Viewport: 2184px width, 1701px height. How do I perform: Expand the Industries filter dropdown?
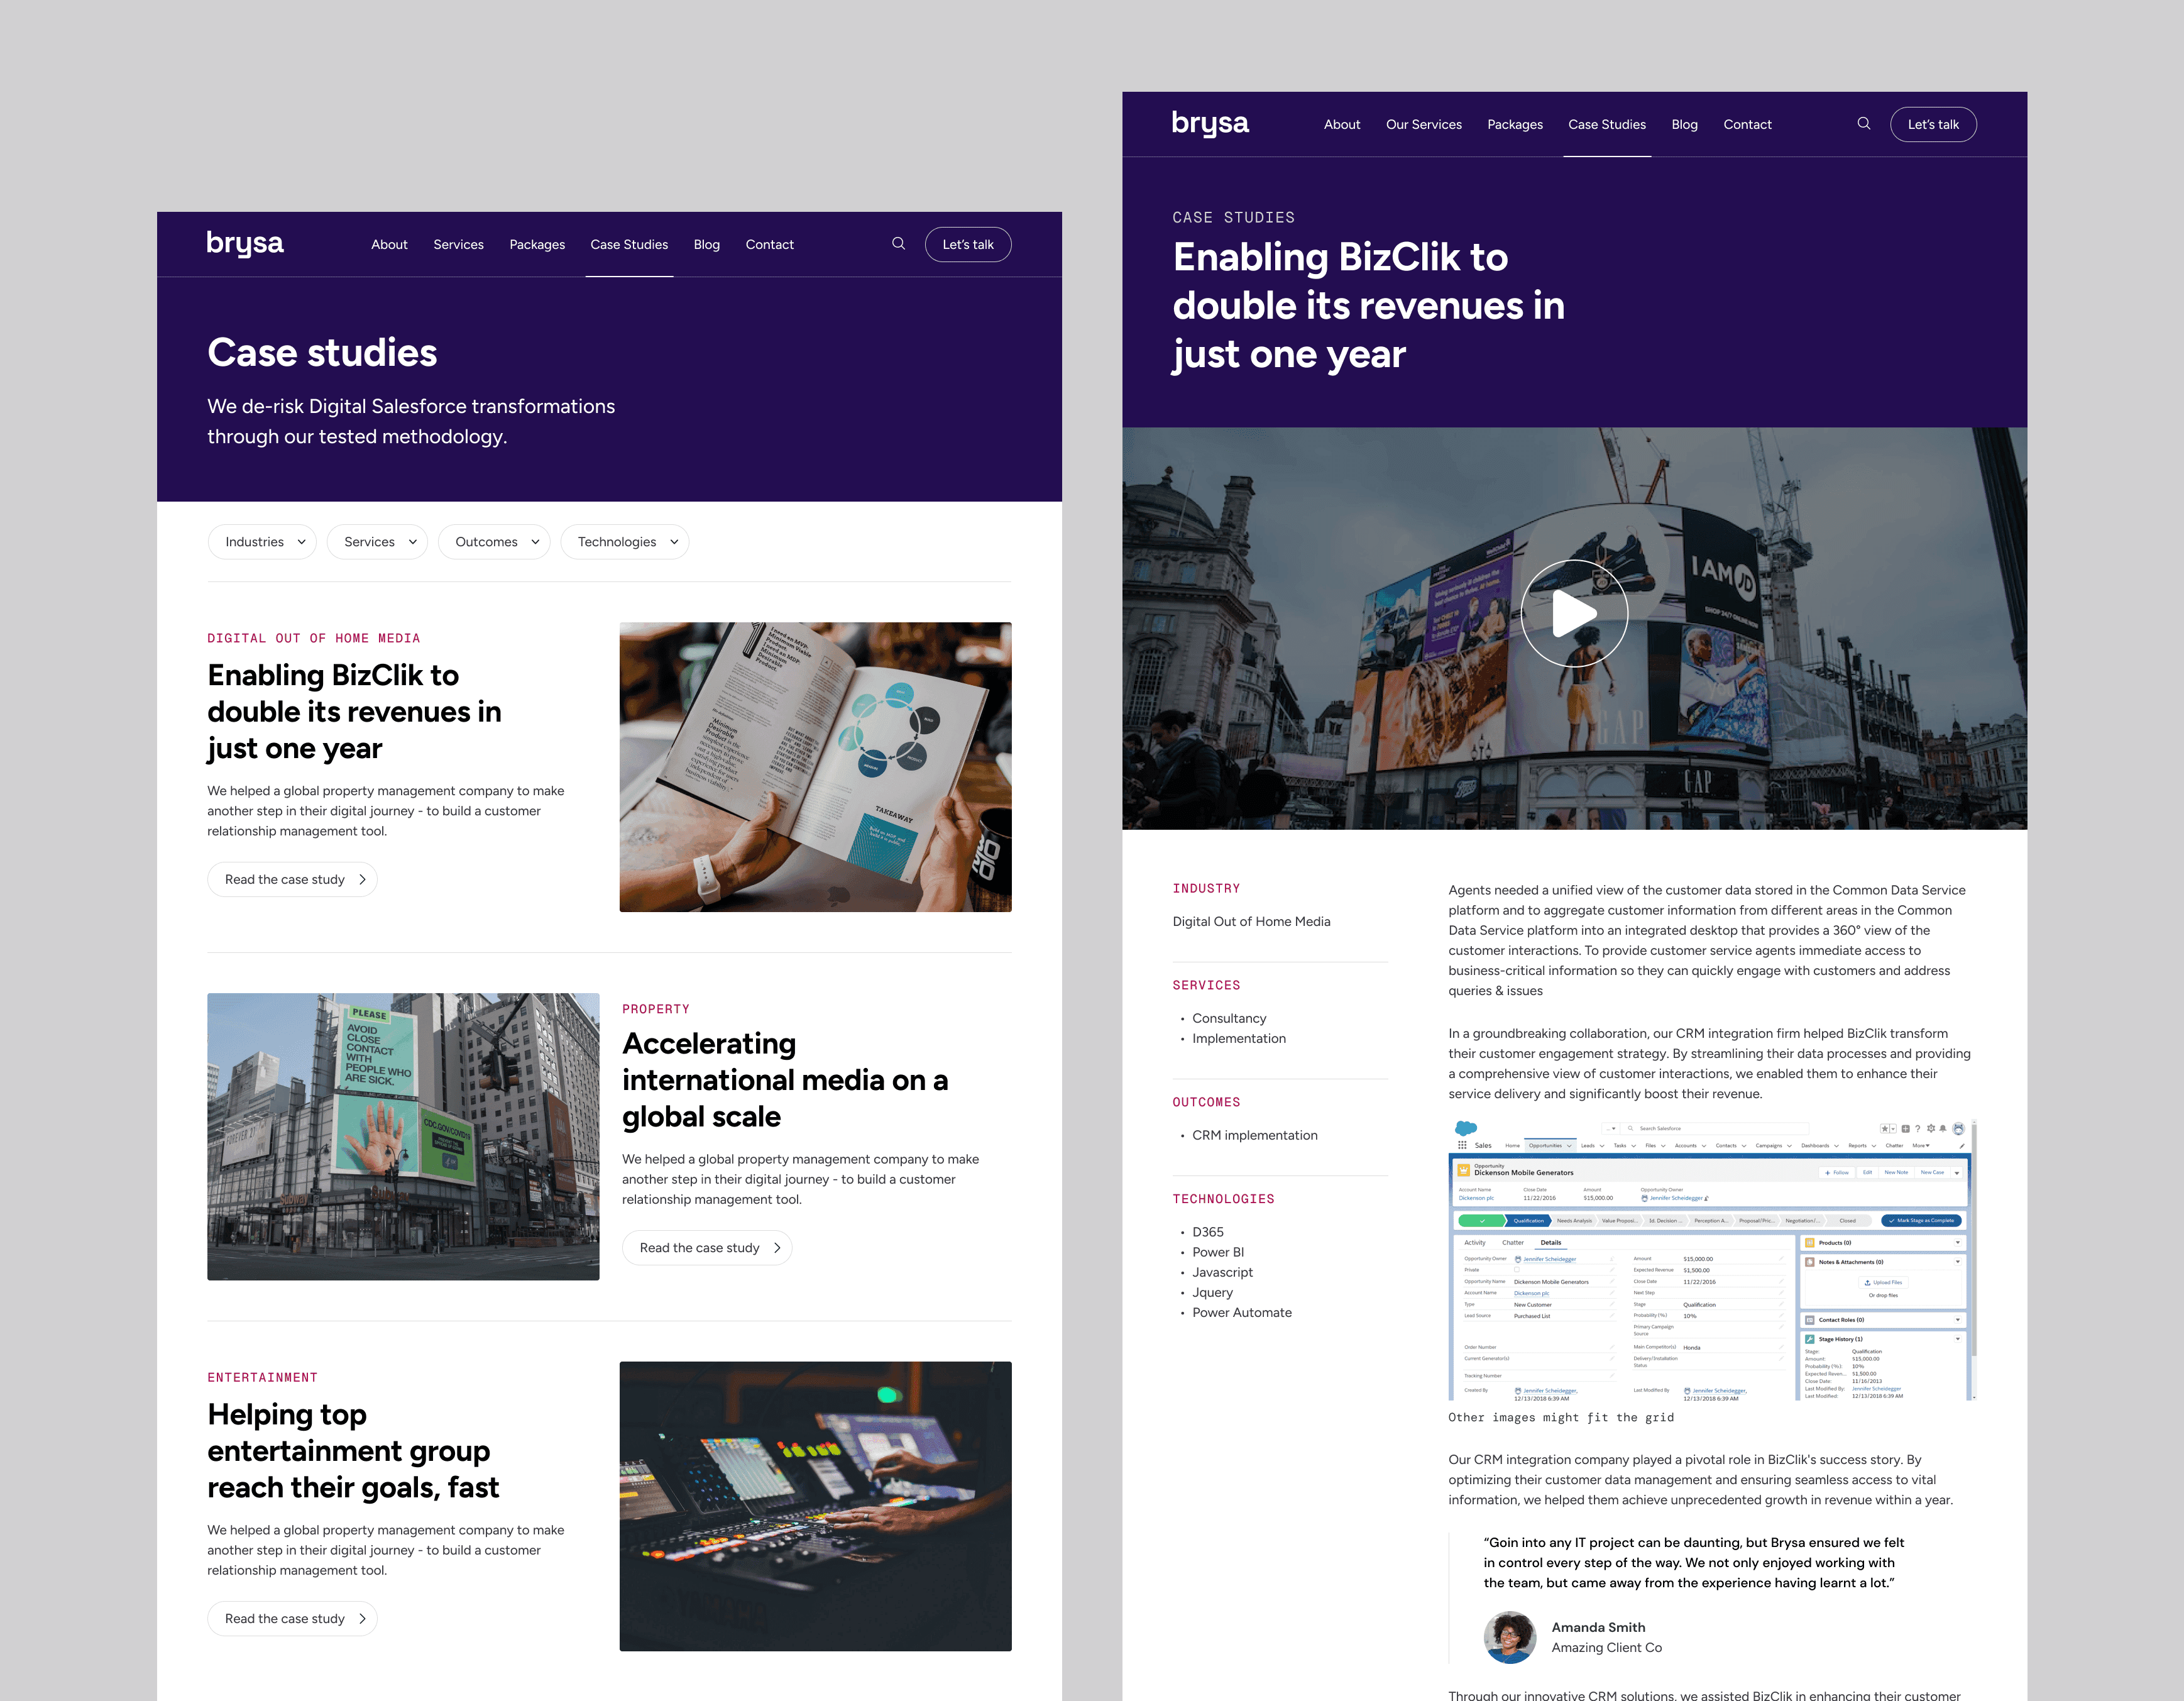coord(263,542)
